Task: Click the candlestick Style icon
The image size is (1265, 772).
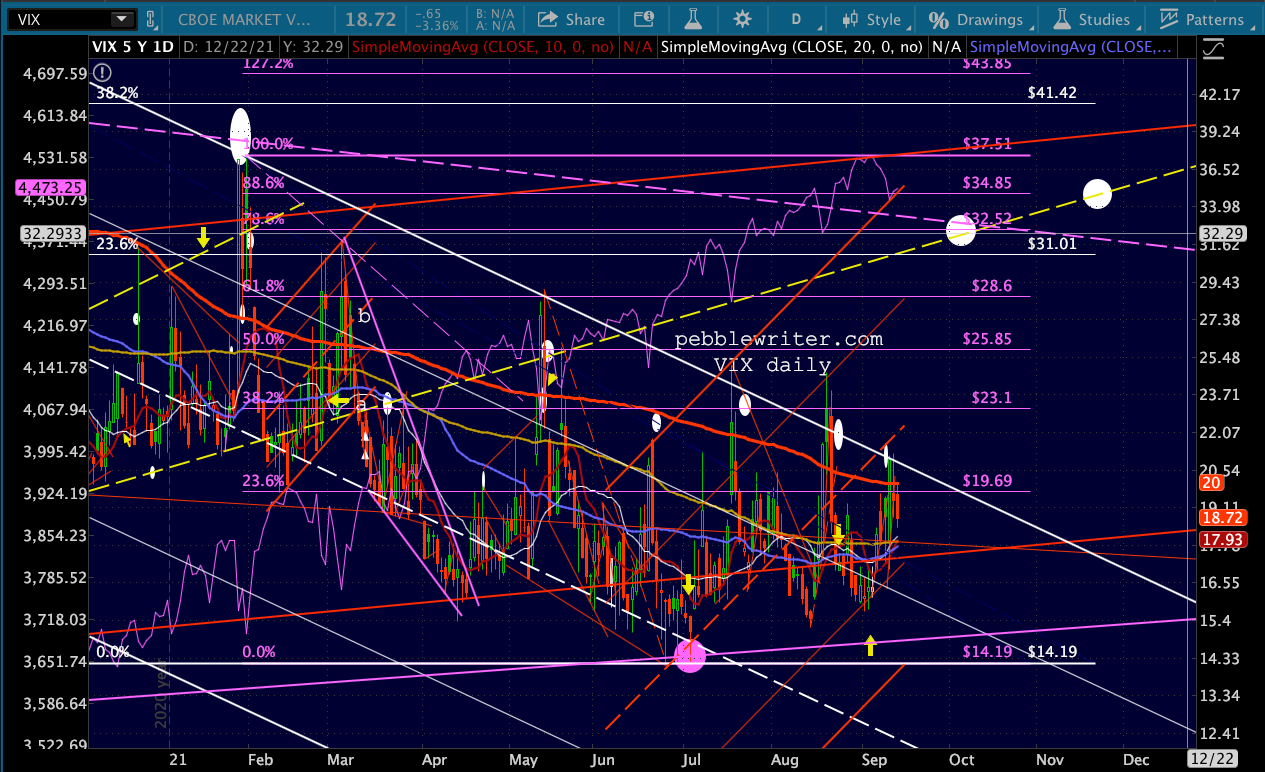Action: 851,19
